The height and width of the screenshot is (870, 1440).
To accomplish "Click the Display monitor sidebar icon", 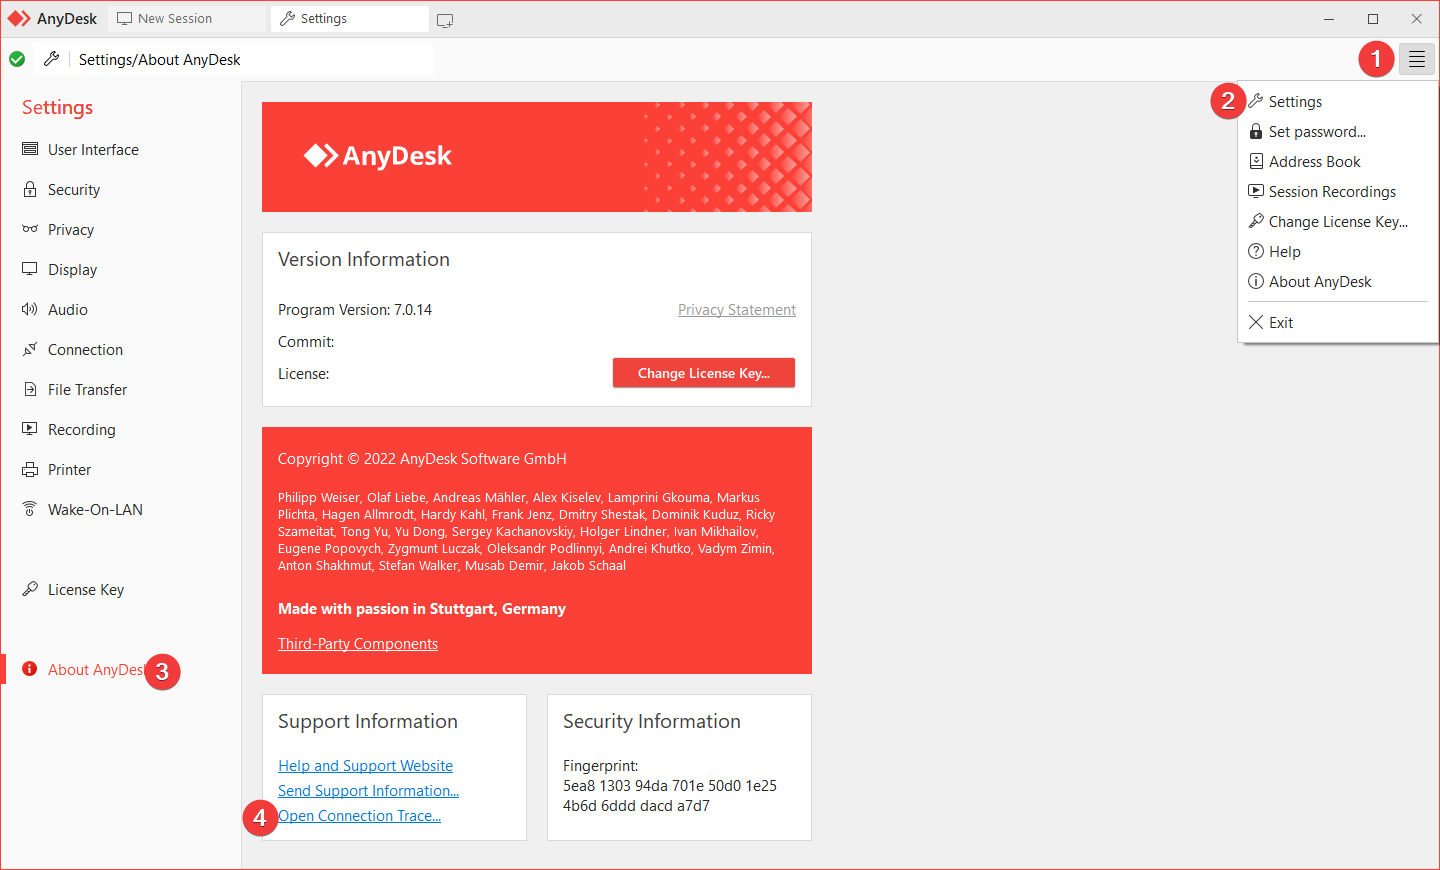I will click(x=30, y=269).
